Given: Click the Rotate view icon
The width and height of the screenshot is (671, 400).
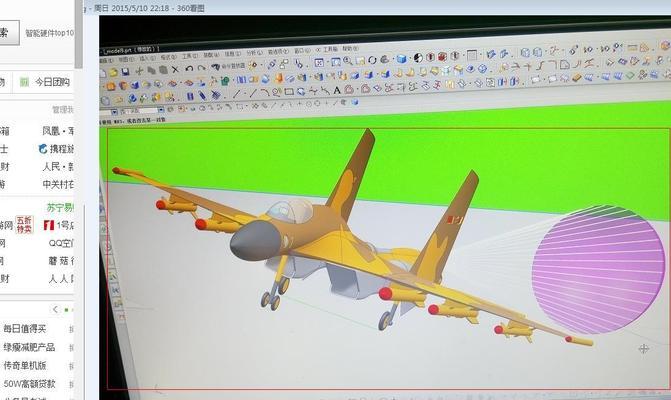Looking at the screenshot, I should [x=372, y=60].
